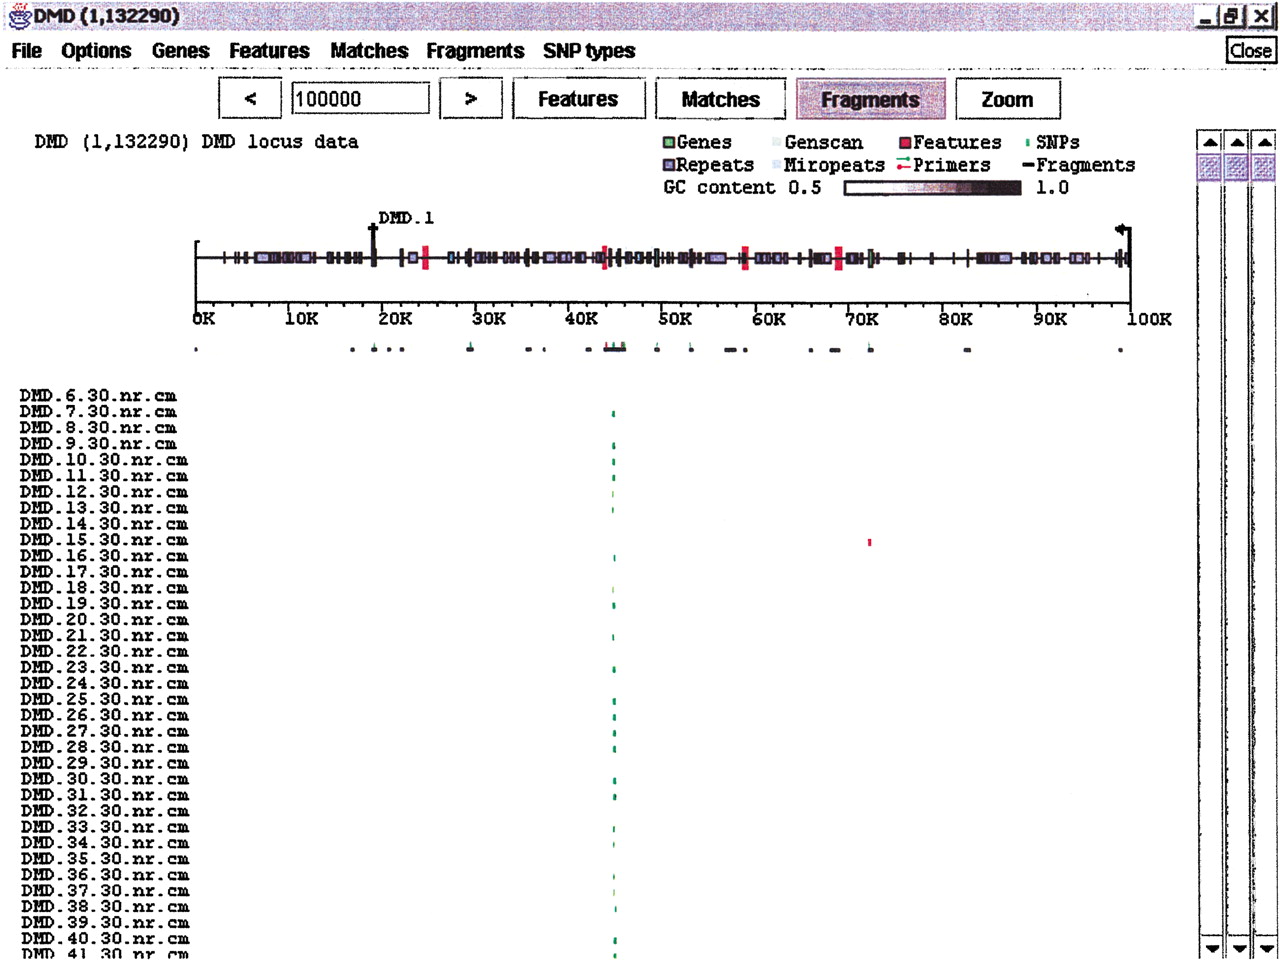The width and height of the screenshot is (1280, 962).
Task: Open the File menu
Action: pyautogui.click(x=27, y=51)
